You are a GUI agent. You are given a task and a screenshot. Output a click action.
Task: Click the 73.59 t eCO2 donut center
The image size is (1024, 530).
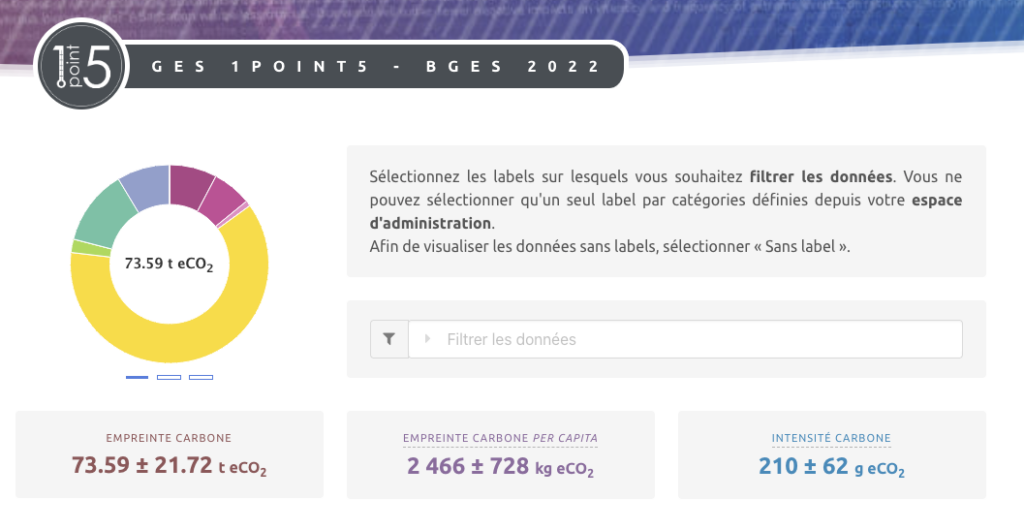(x=169, y=264)
